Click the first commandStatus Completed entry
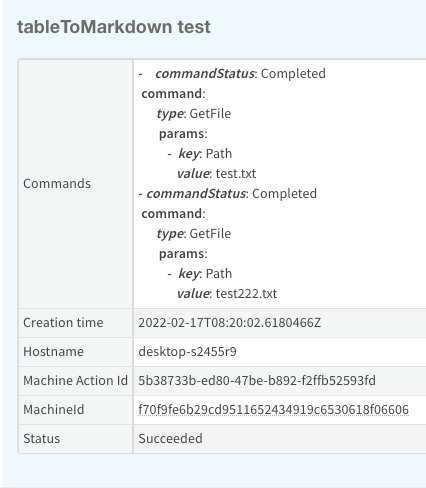Screen dimensions: 426x488 point(240,74)
